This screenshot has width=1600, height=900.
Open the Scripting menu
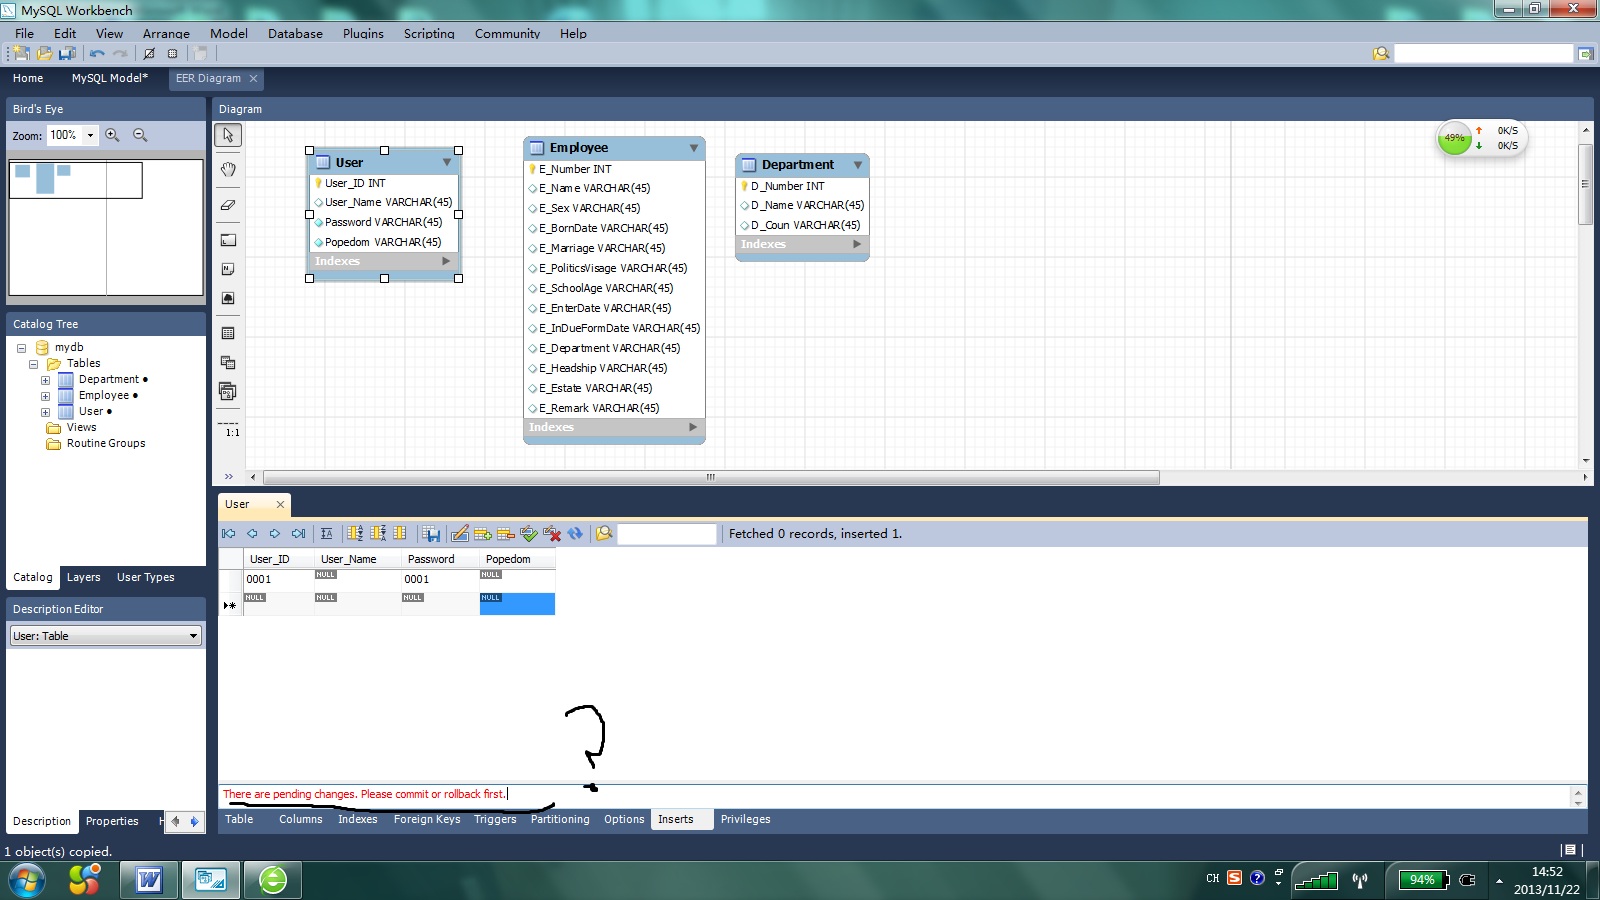(429, 33)
